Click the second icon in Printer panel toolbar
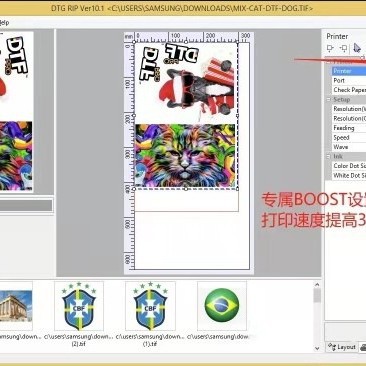This screenshot has width=366, height=366. point(343,49)
